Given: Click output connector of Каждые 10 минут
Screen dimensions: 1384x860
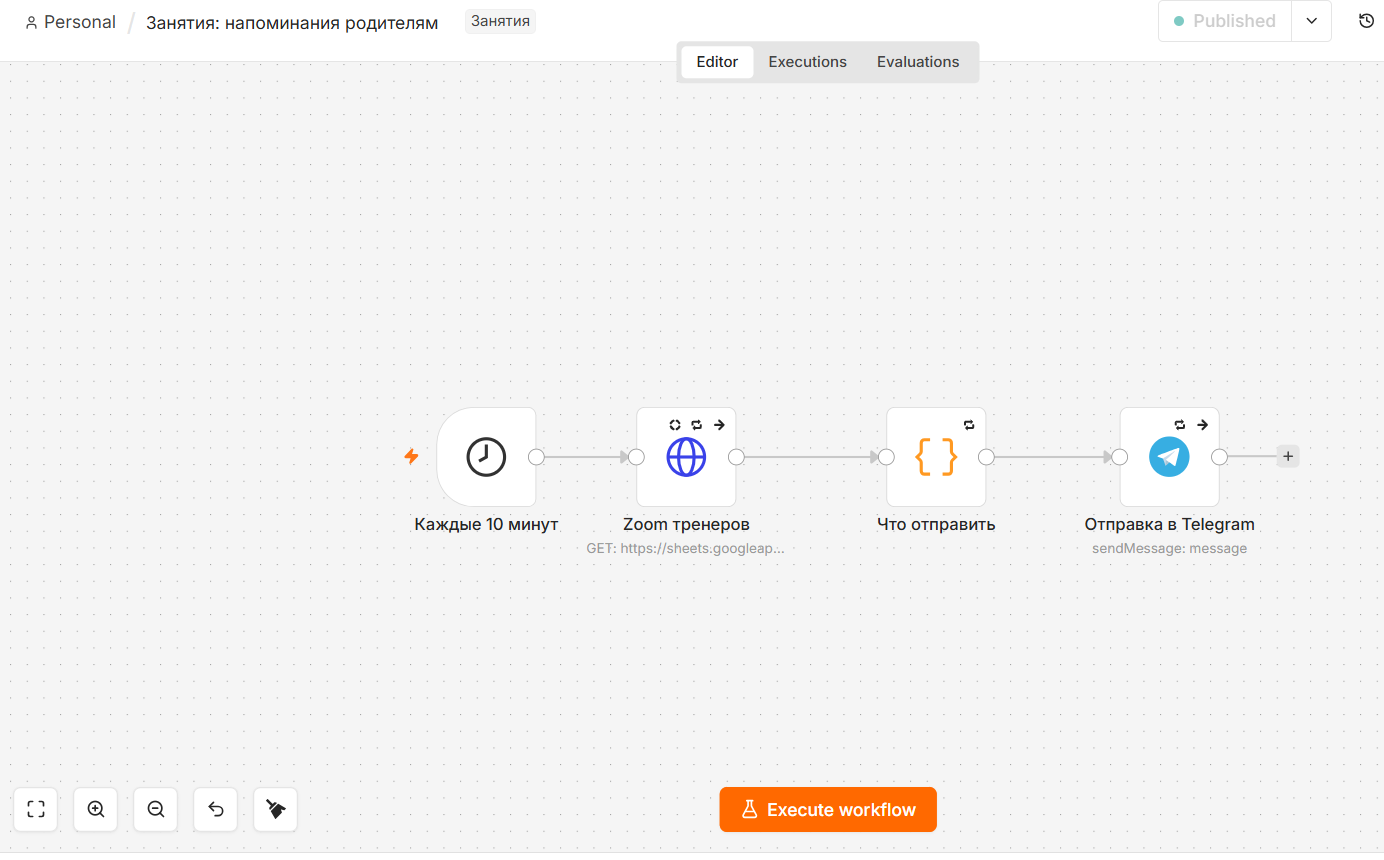Looking at the screenshot, I should pyautogui.click(x=536, y=457).
